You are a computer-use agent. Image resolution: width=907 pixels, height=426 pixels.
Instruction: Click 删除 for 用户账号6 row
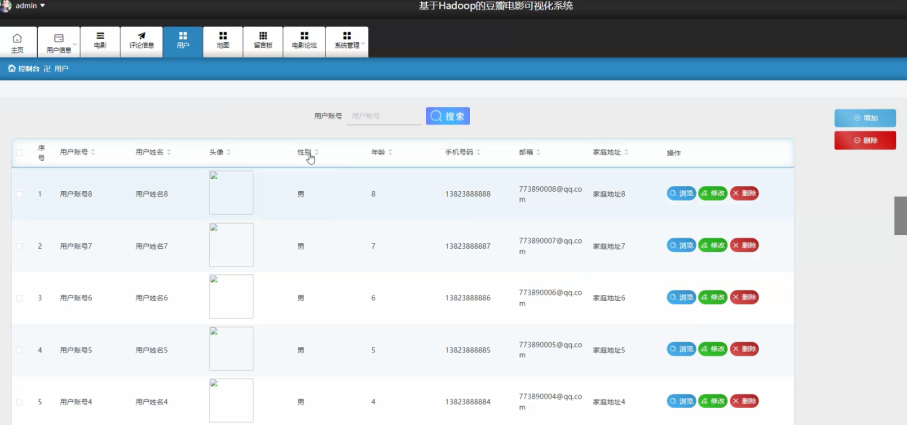coord(744,298)
